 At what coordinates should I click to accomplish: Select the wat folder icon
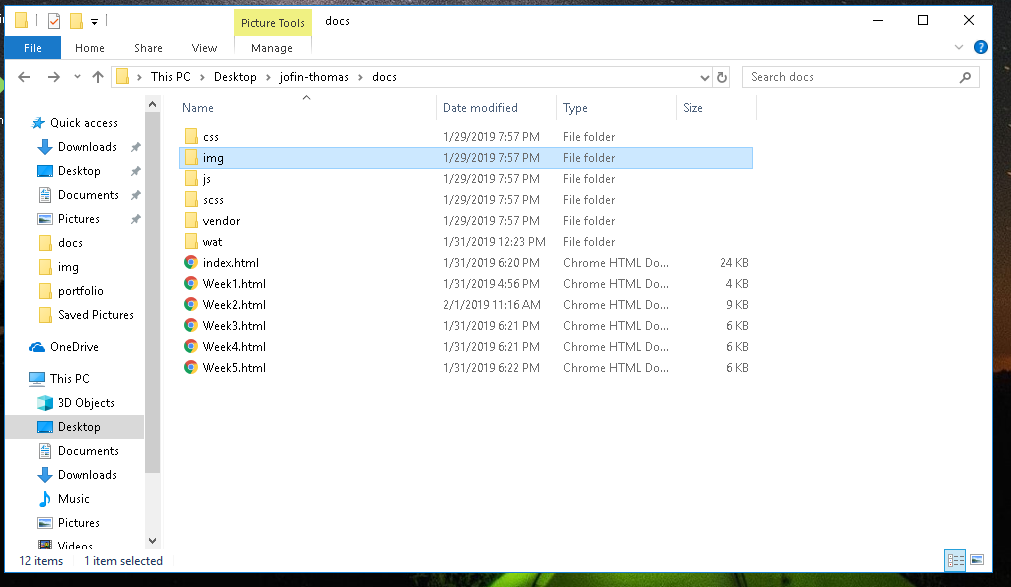pyautogui.click(x=191, y=241)
